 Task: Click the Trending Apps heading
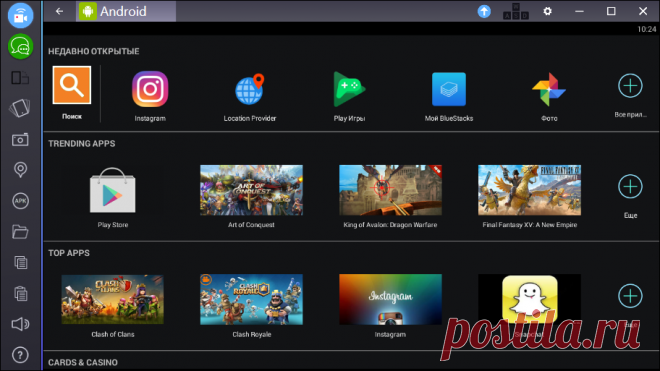pos(82,144)
